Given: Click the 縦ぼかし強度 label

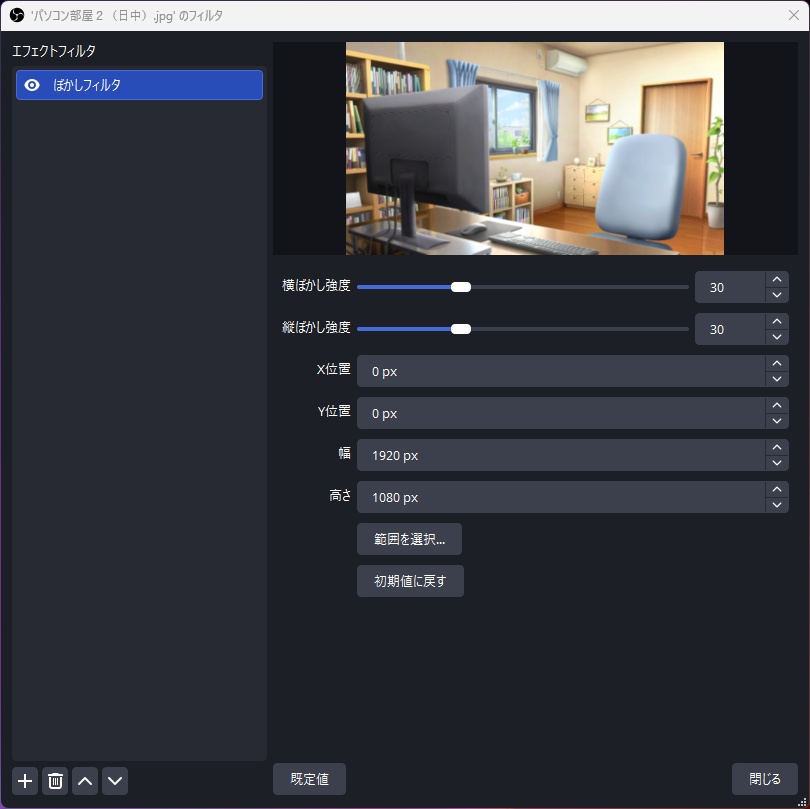Looking at the screenshot, I should pos(316,328).
